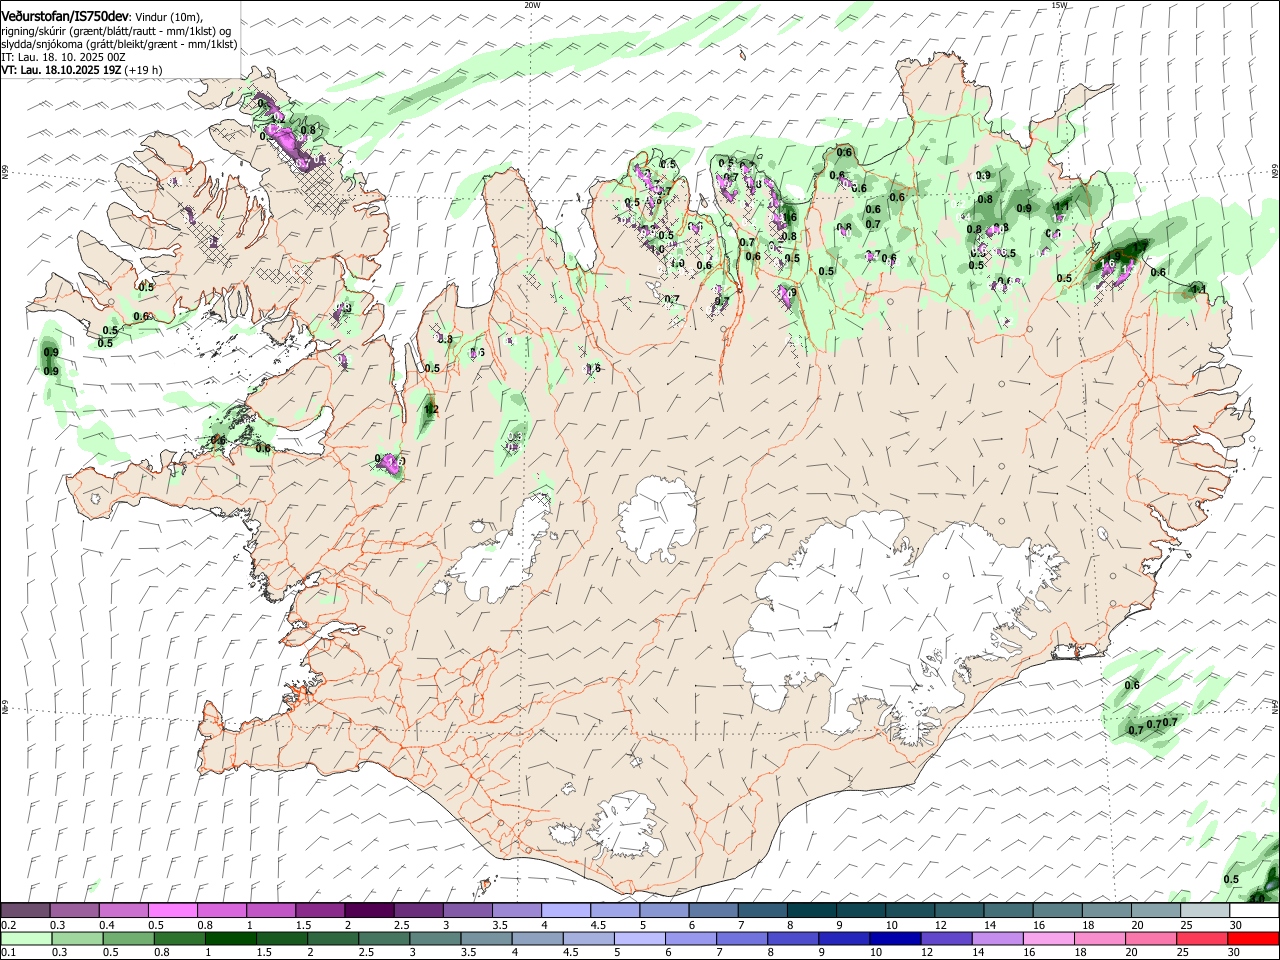Click the 20W longitude label at the top edge
Image resolution: width=1280 pixels, height=960 pixels.
click(533, 5)
